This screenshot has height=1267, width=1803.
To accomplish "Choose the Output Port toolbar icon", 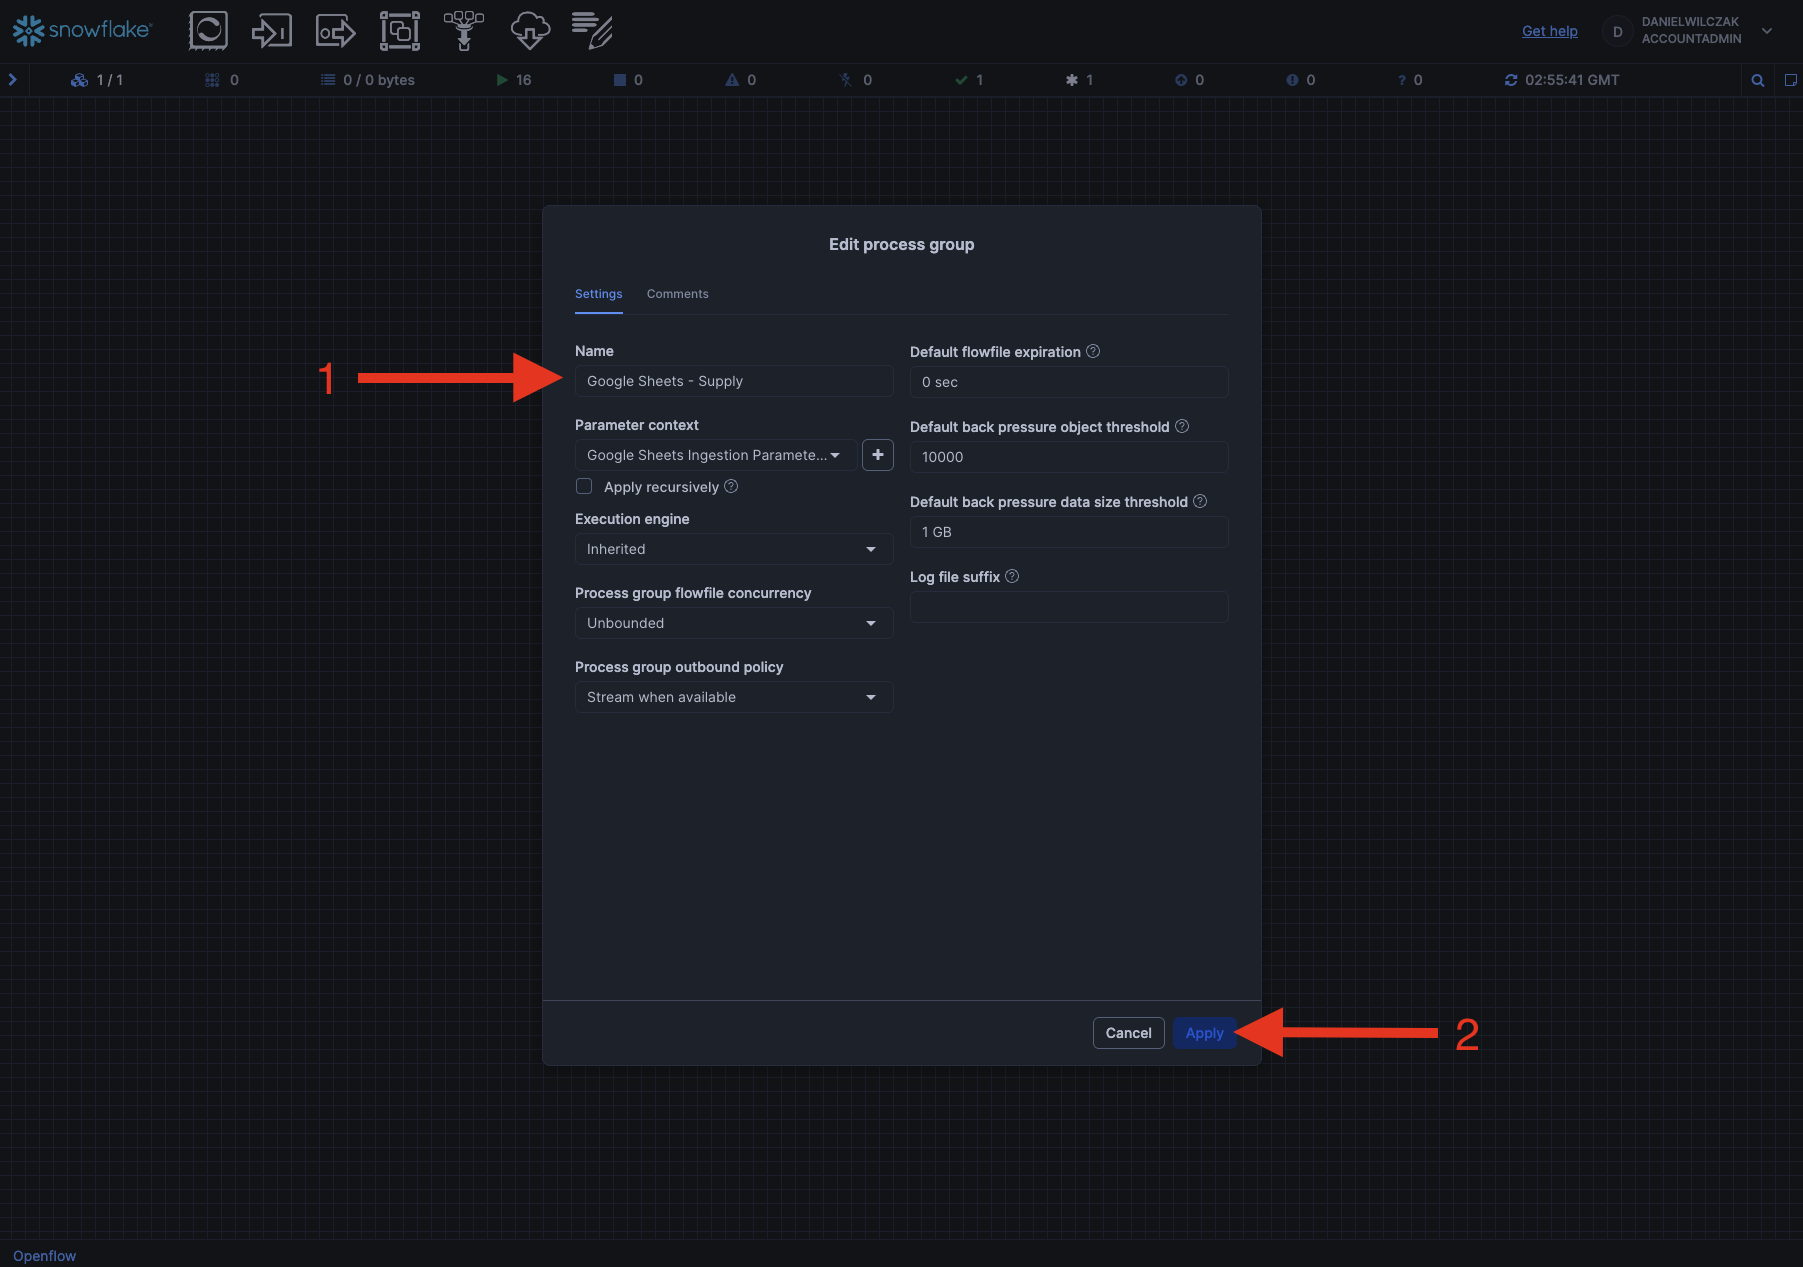I will point(335,31).
